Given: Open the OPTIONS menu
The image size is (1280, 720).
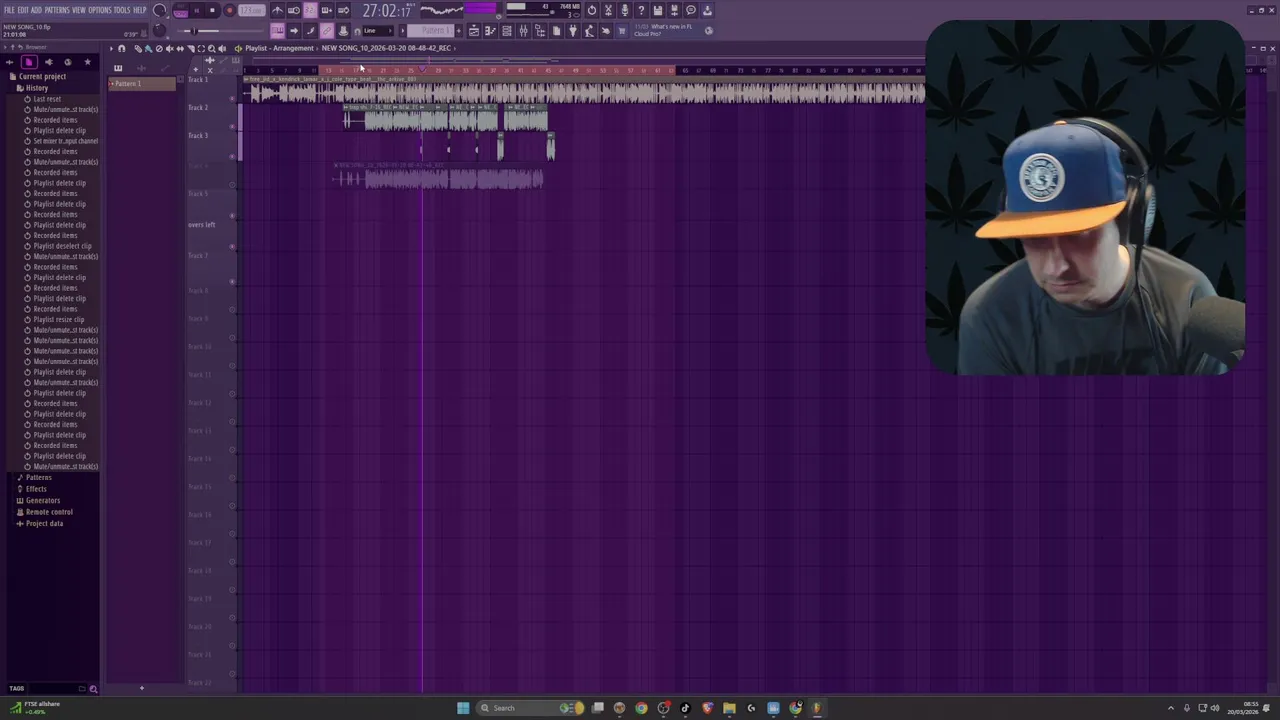Looking at the screenshot, I should (100, 10).
